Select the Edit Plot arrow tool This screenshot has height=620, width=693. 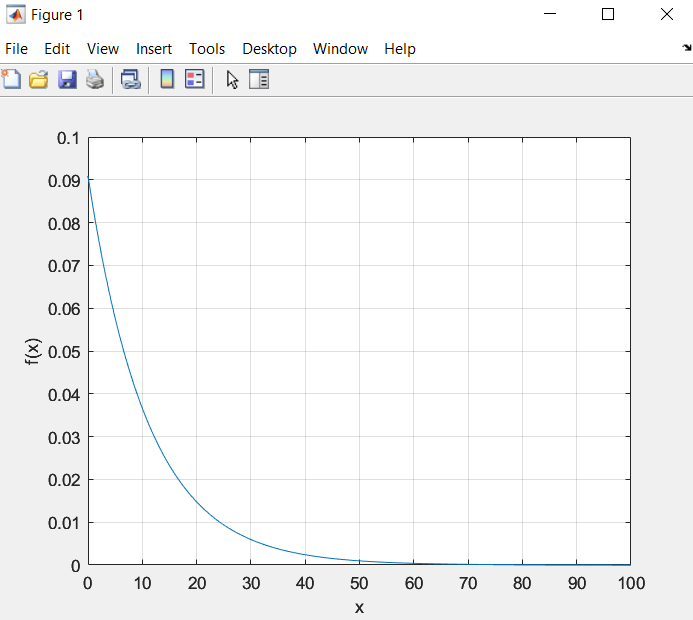pyautogui.click(x=232, y=80)
